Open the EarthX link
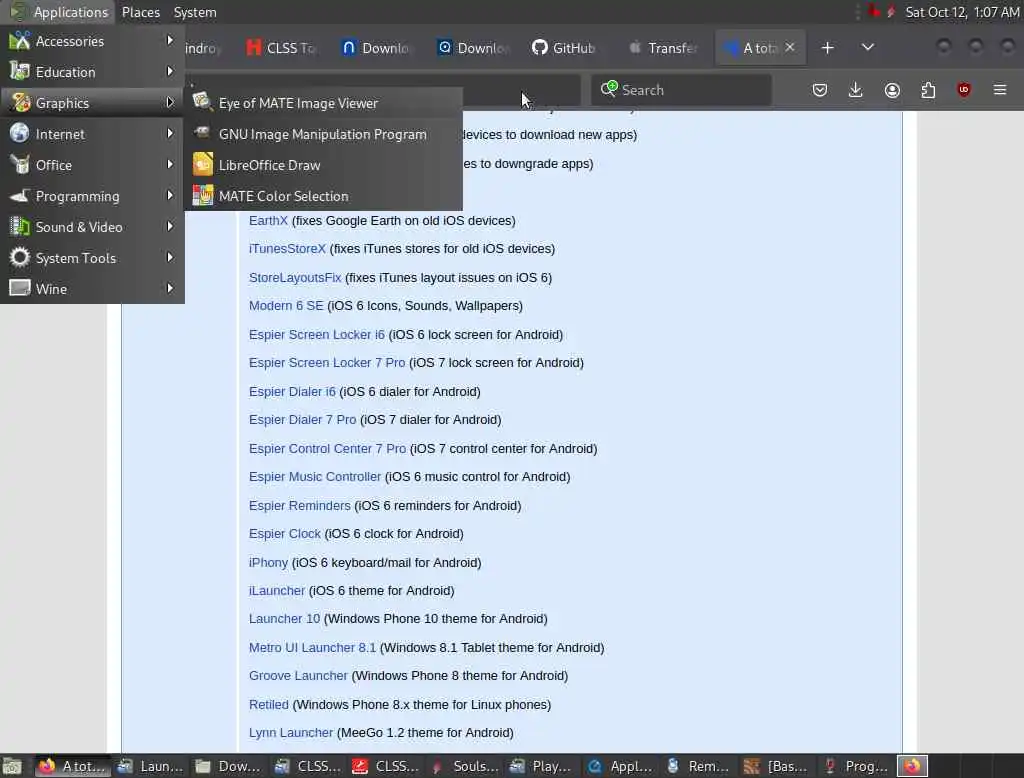The height and width of the screenshot is (778, 1024). pos(268,220)
